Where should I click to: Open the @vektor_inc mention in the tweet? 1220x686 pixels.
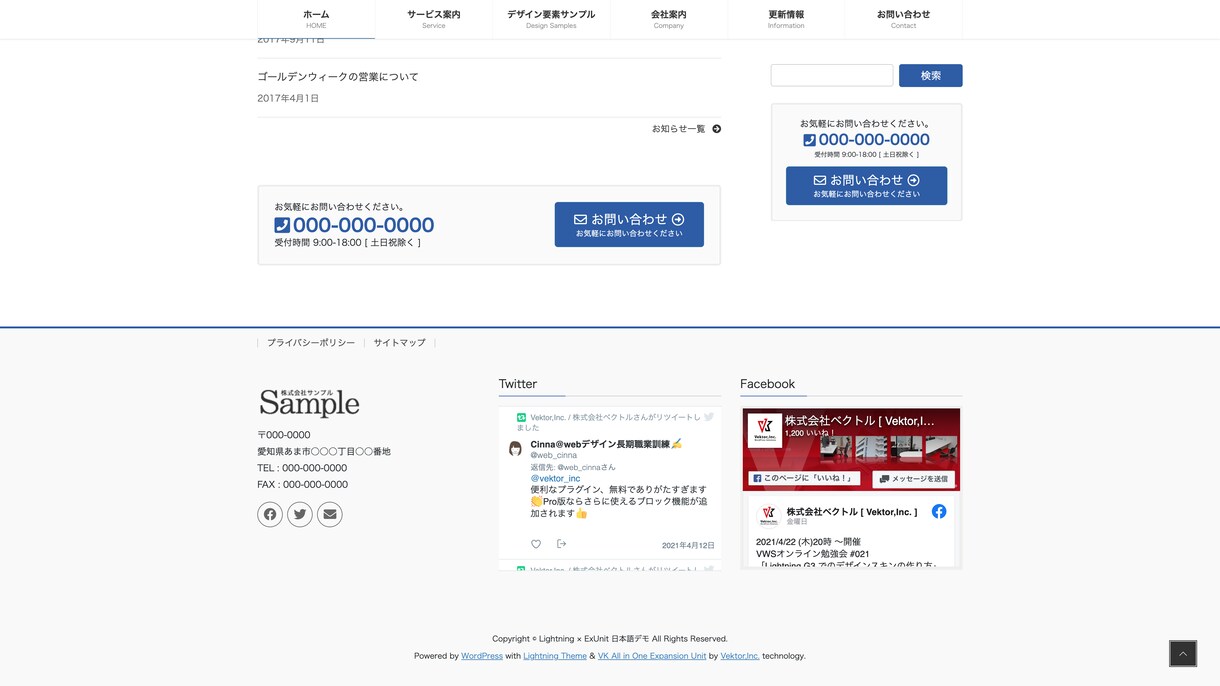tap(555, 478)
